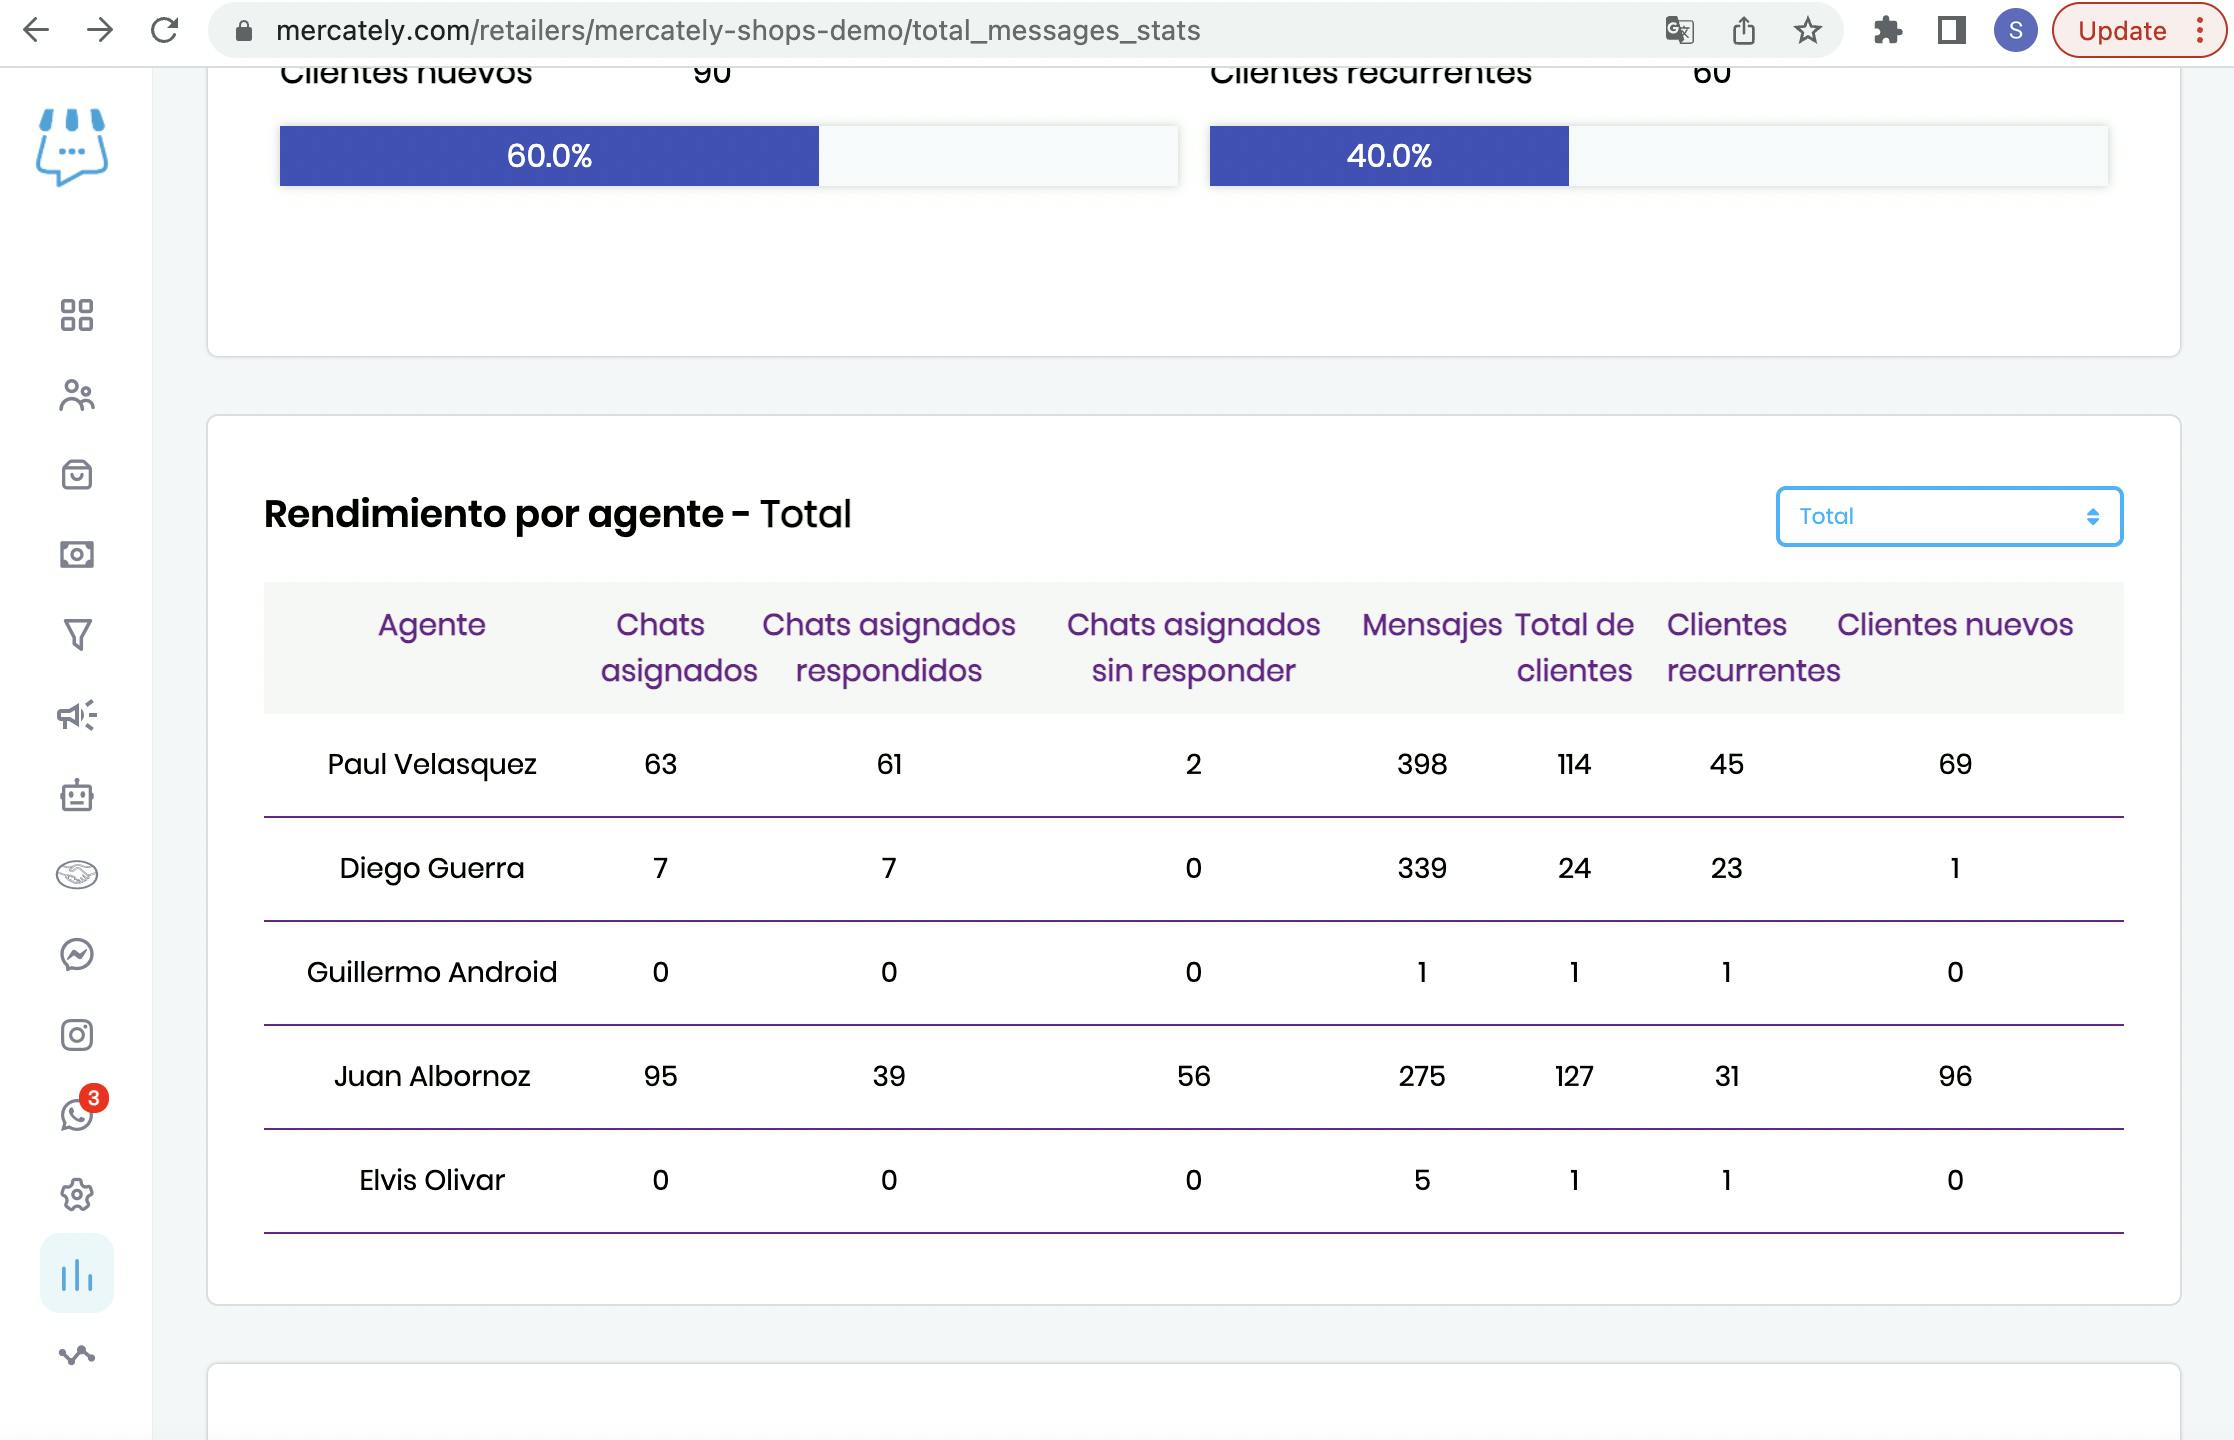Screen dimensions: 2234x1440
Task: Click the 339 messages value for Diego Guerra
Action: pos(1422,869)
